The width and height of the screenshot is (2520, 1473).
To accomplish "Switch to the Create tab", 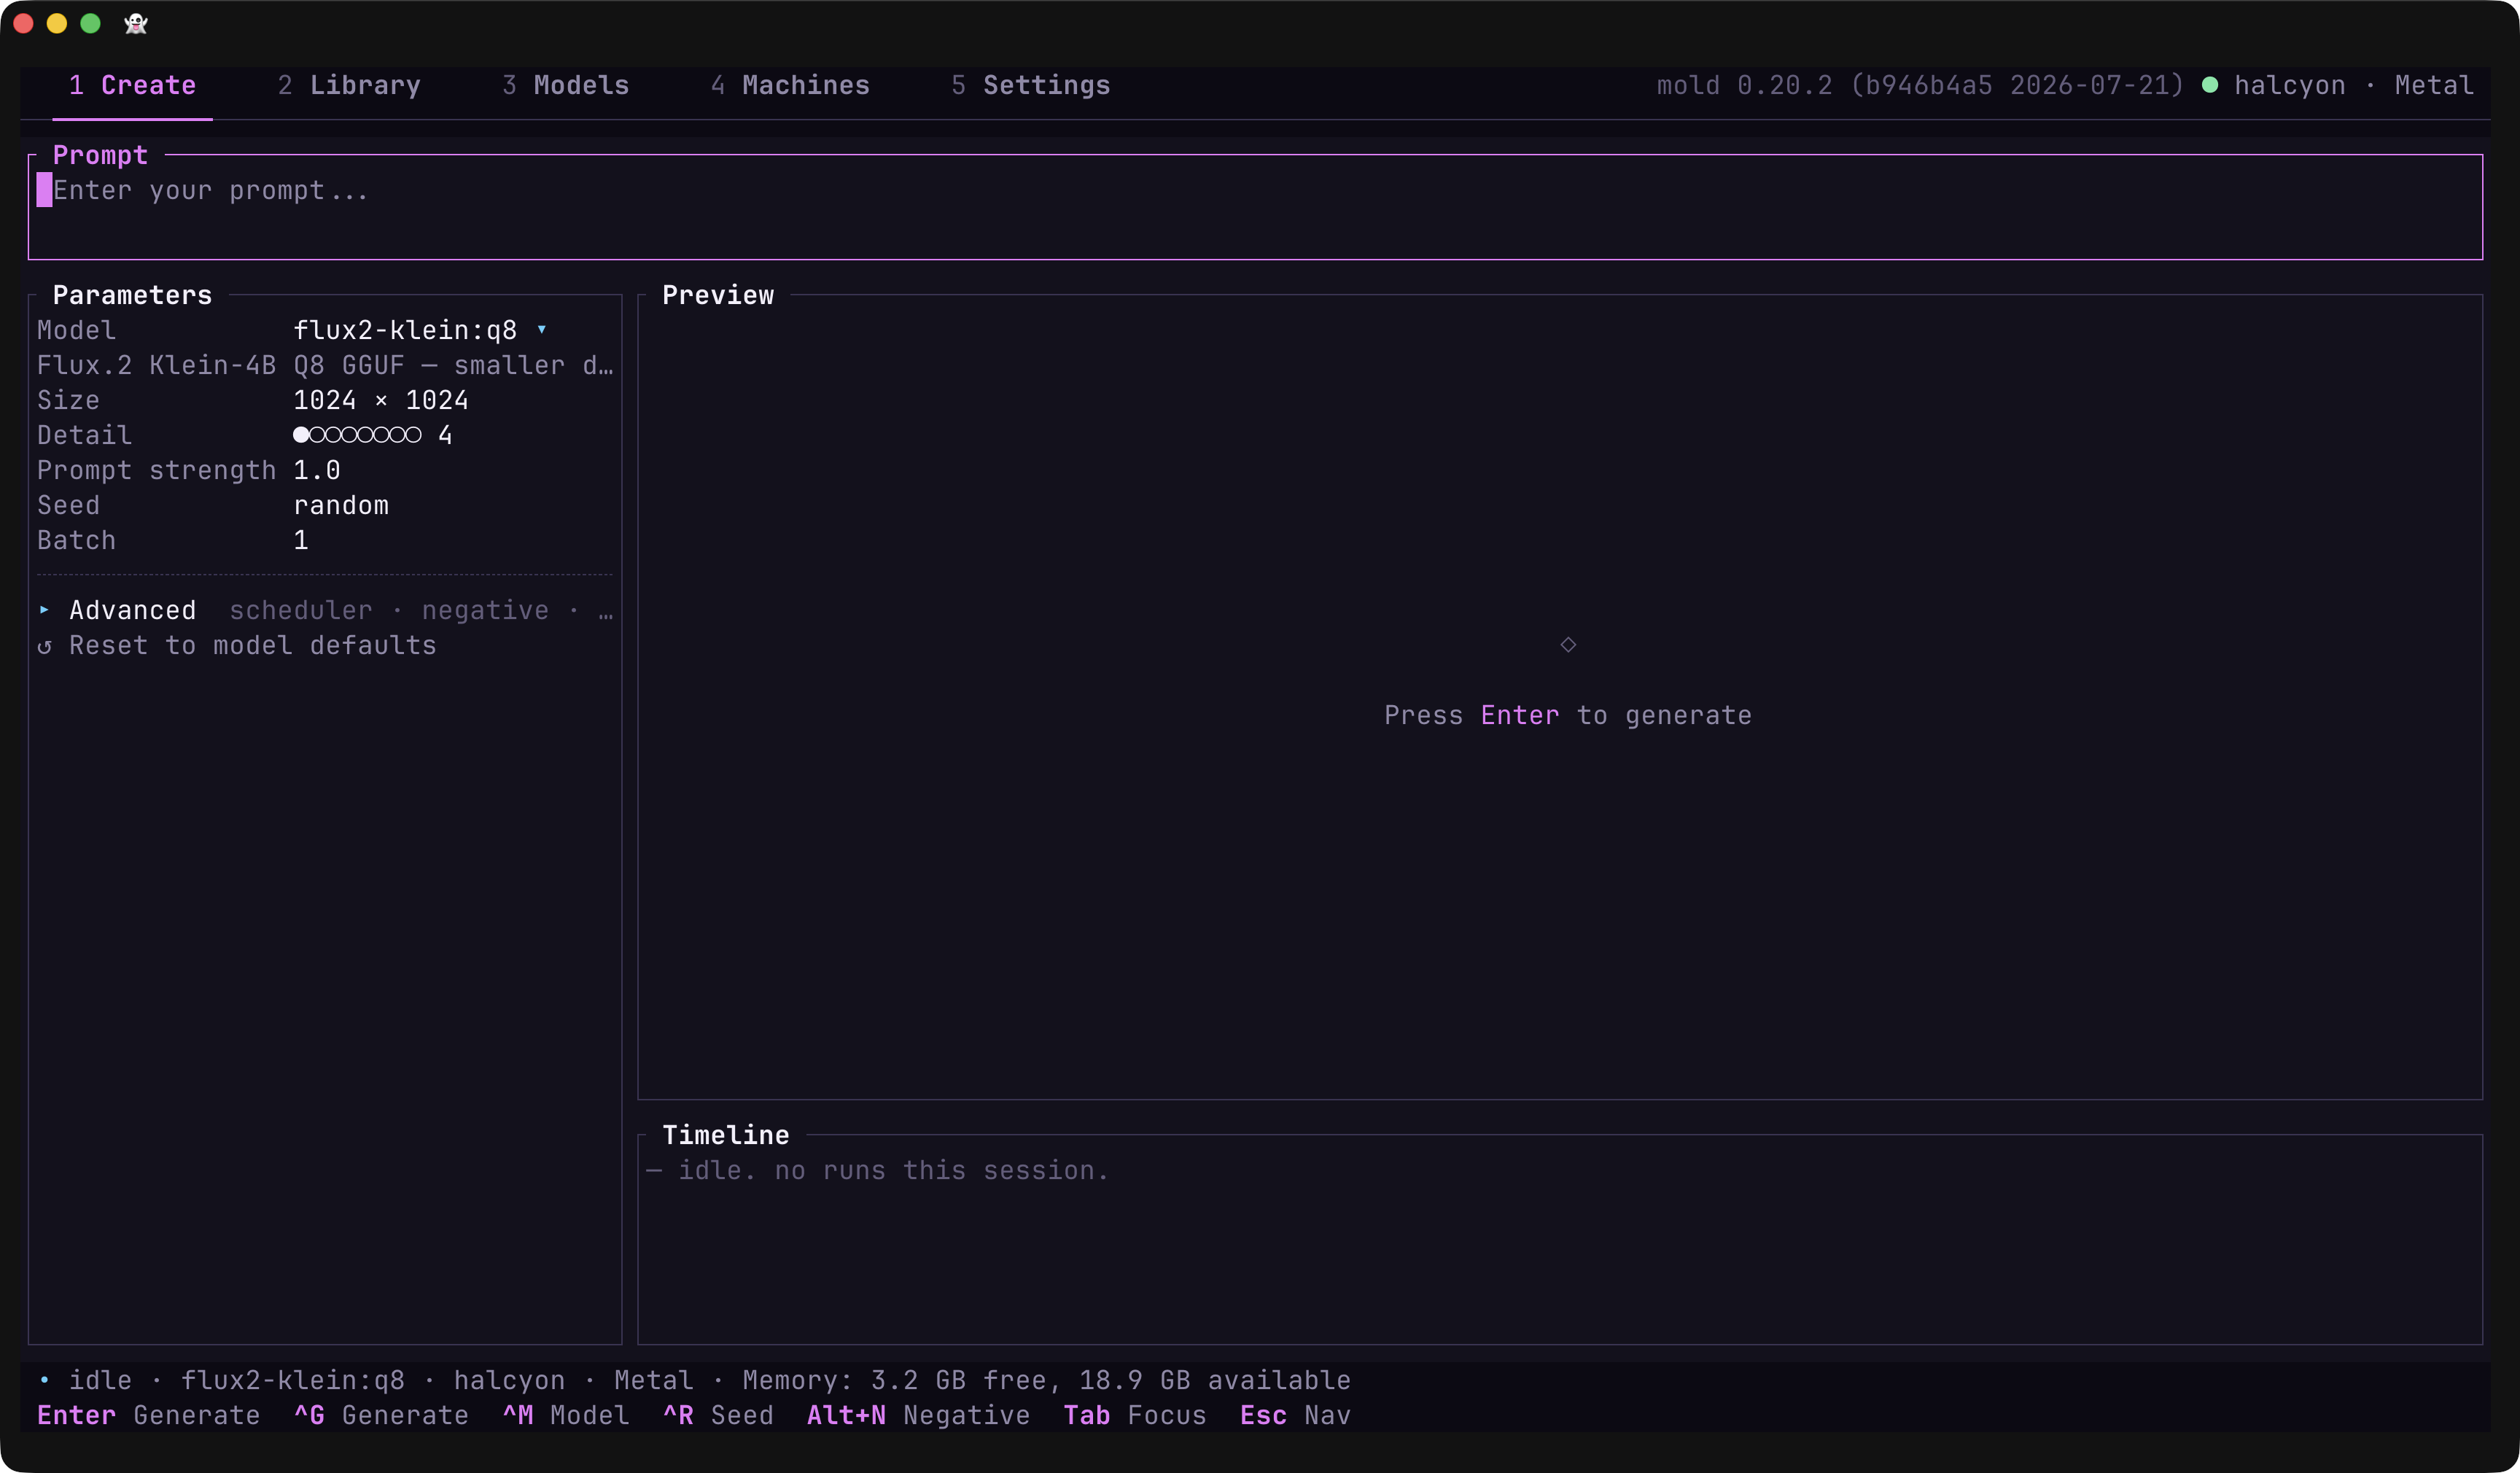I will (132, 85).
